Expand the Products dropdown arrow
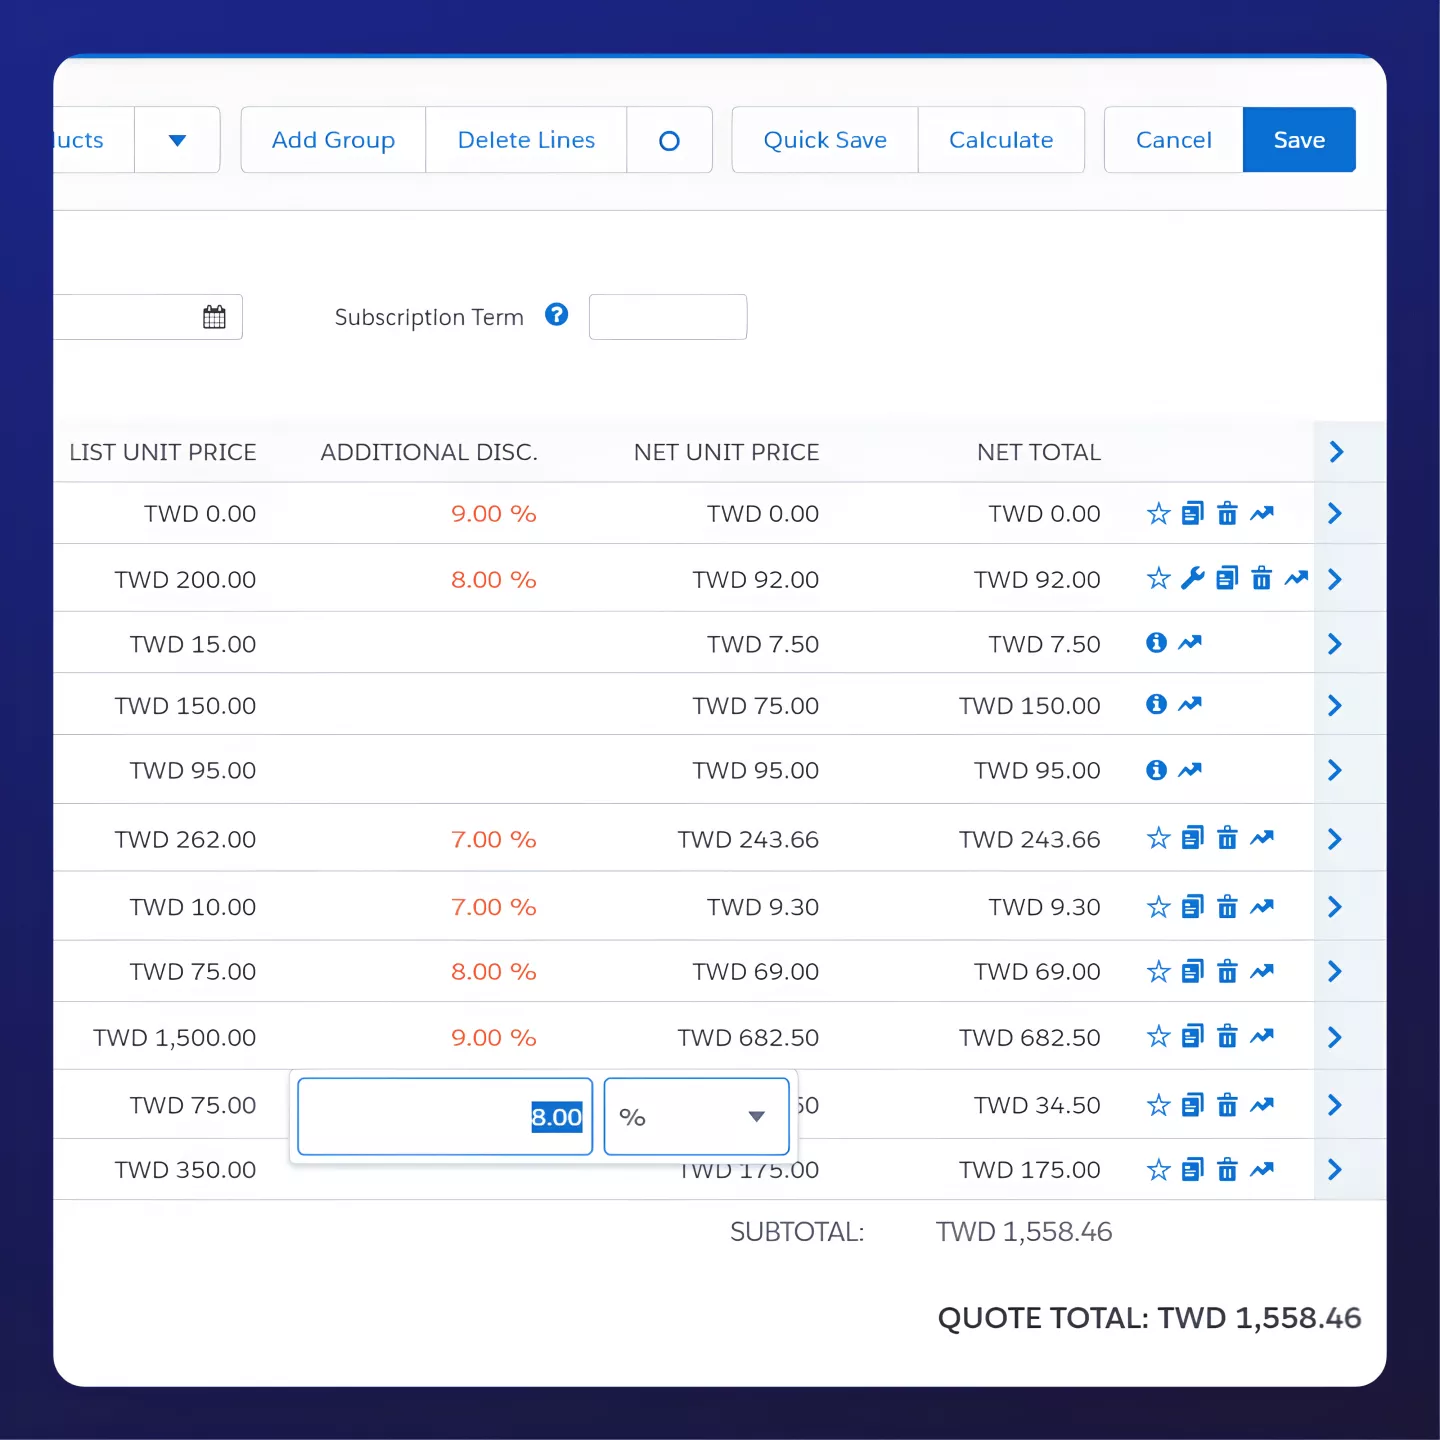 pyautogui.click(x=177, y=140)
